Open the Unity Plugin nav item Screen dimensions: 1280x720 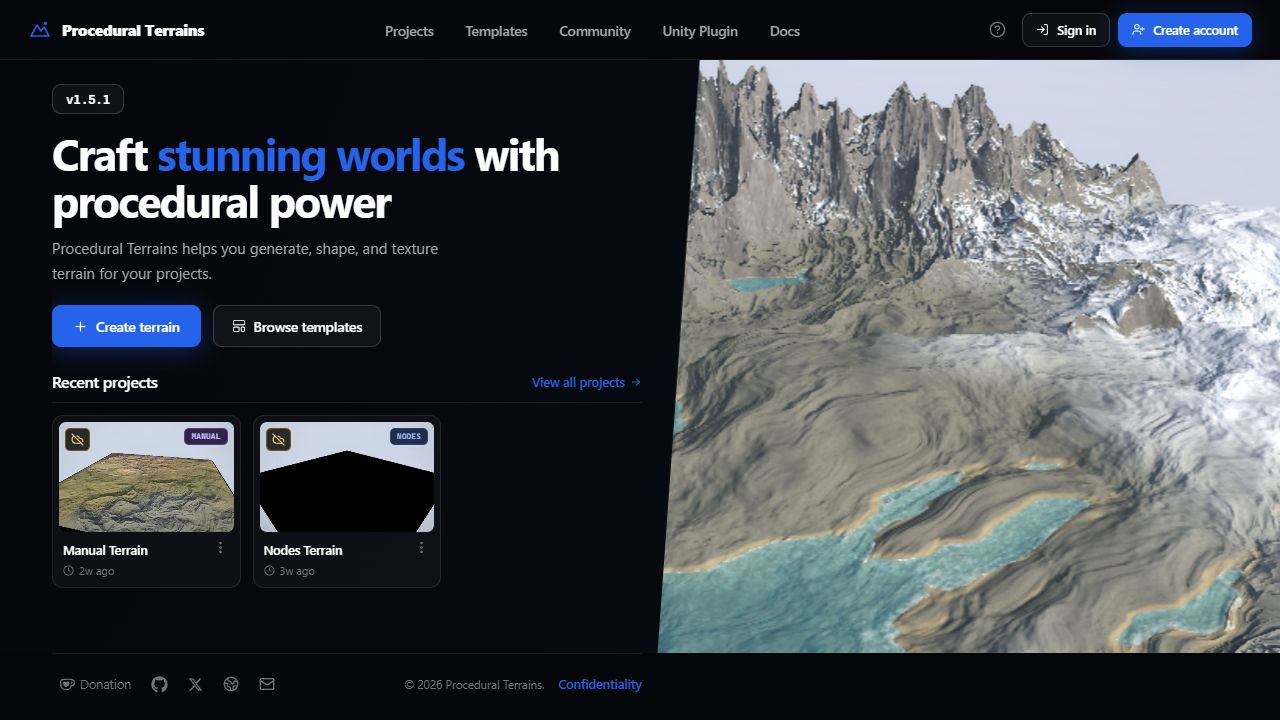click(x=700, y=31)
